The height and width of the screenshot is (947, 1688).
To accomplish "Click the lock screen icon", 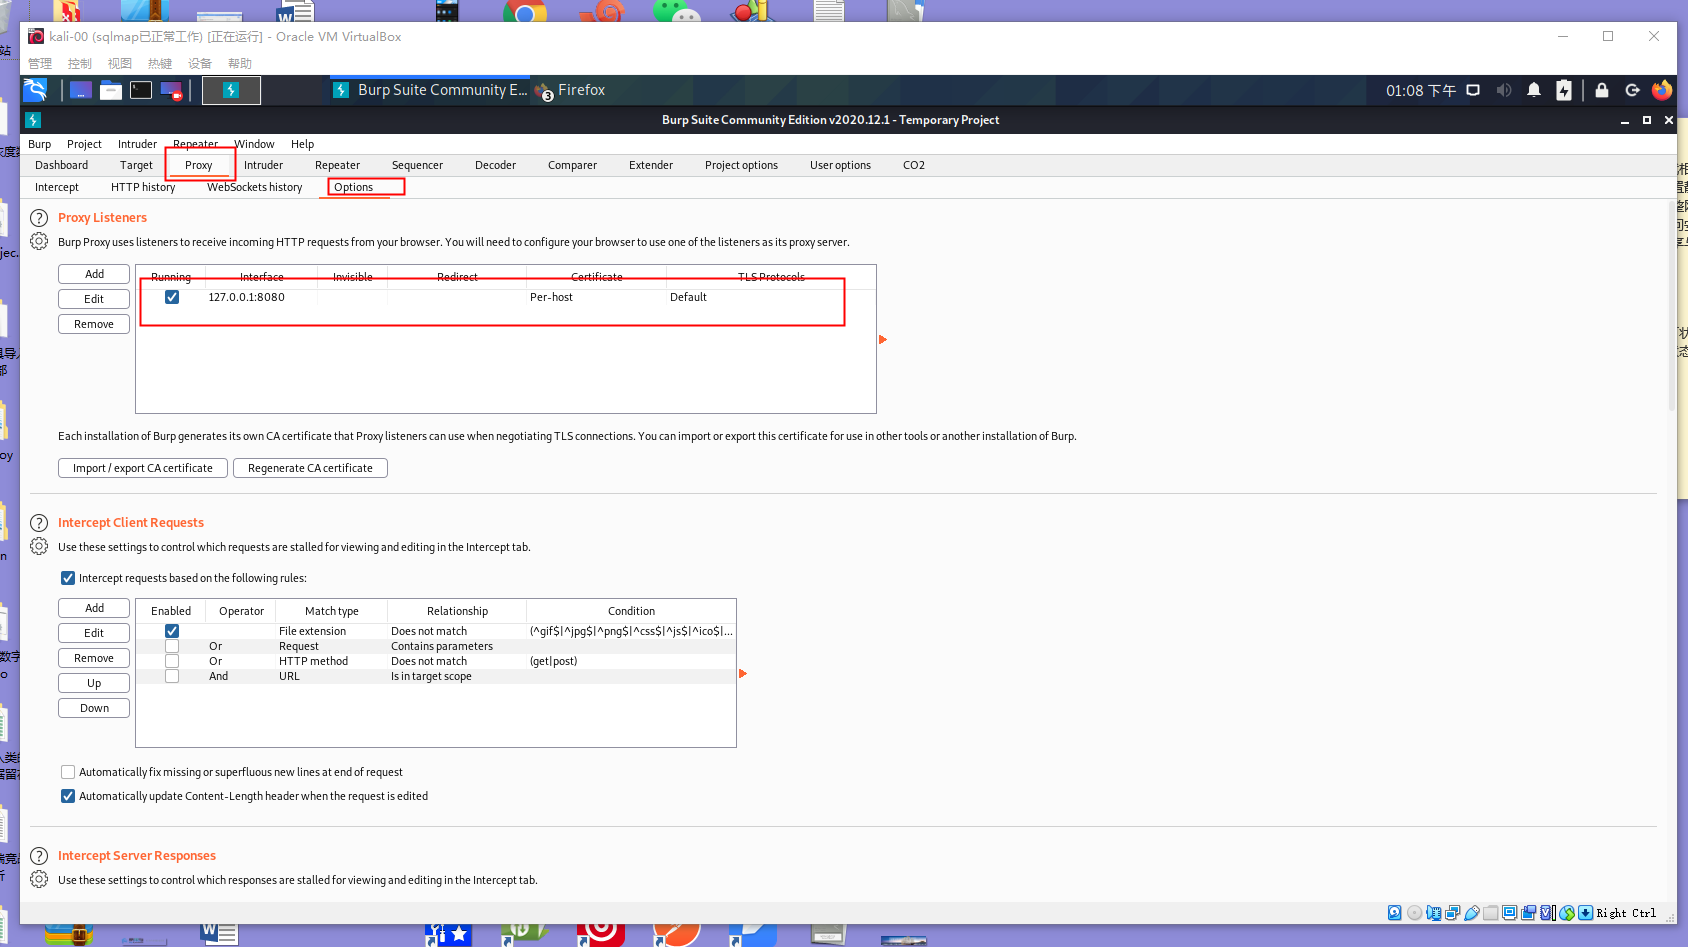I will click(x=1602, y=90).
